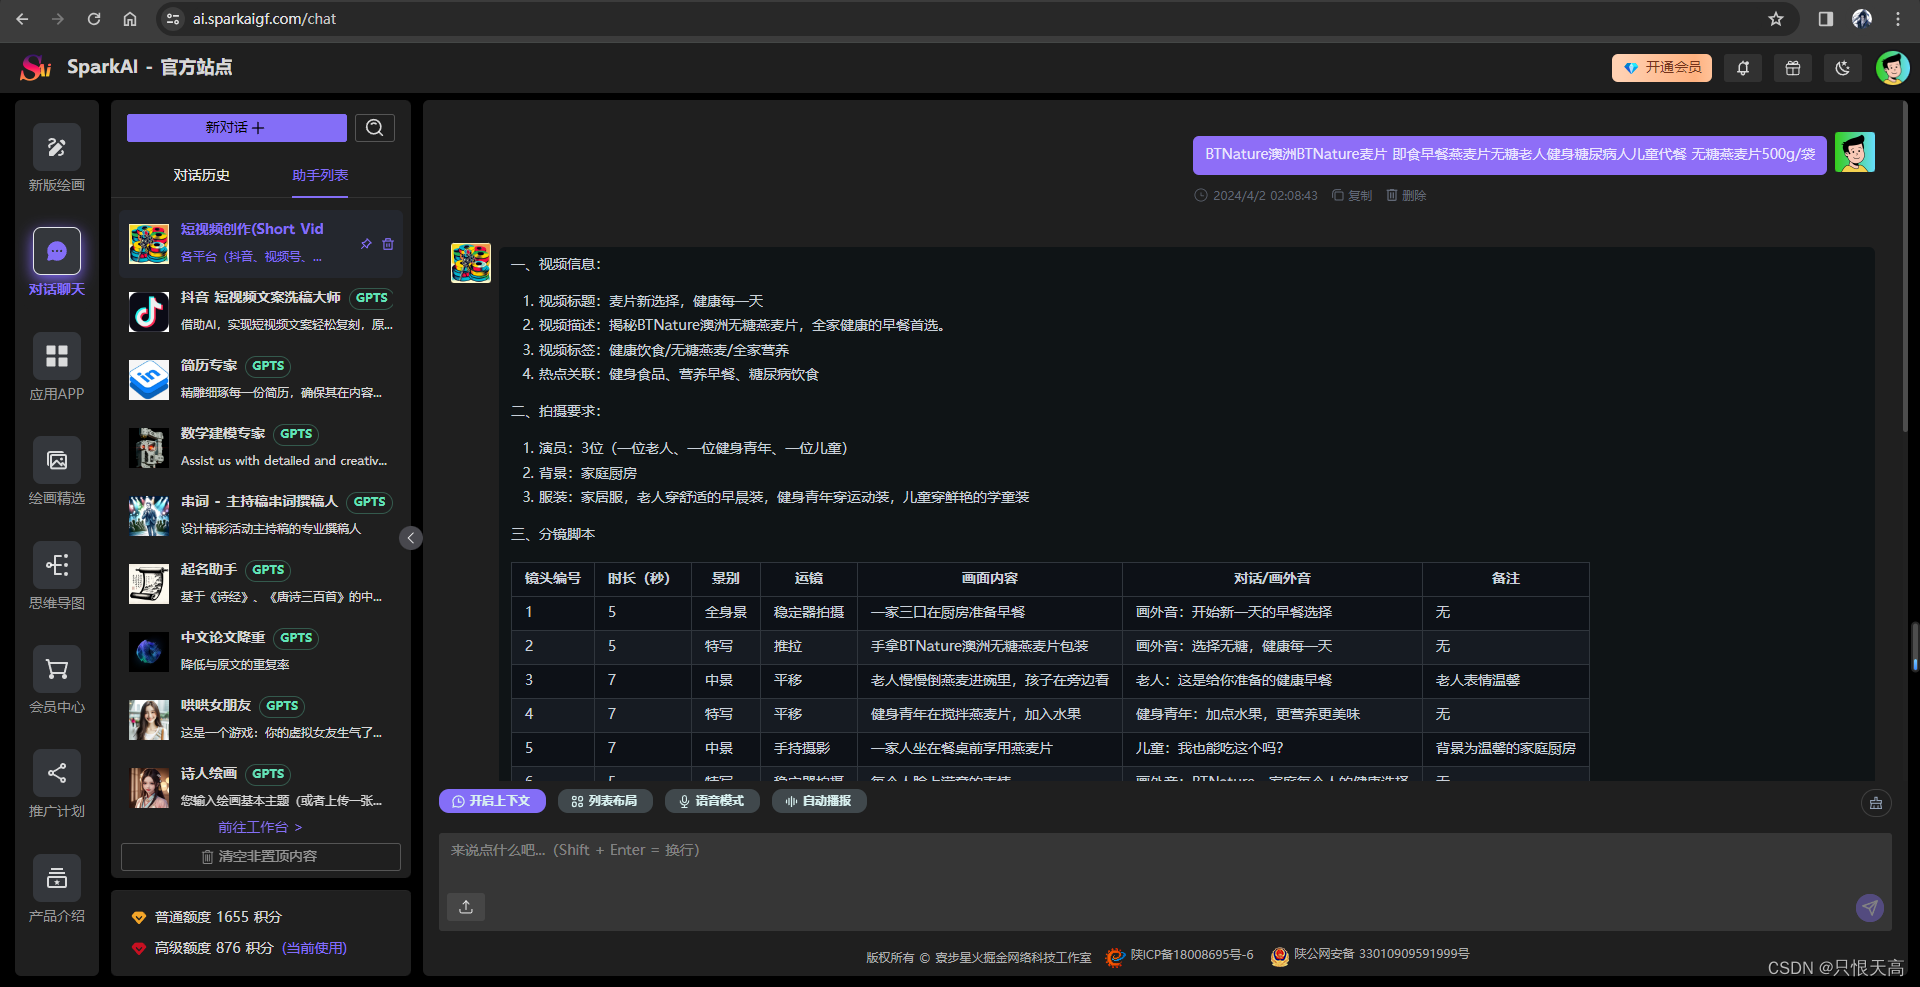
Task: Click the SparkAI logo
Action: click(x=36, y=67)
